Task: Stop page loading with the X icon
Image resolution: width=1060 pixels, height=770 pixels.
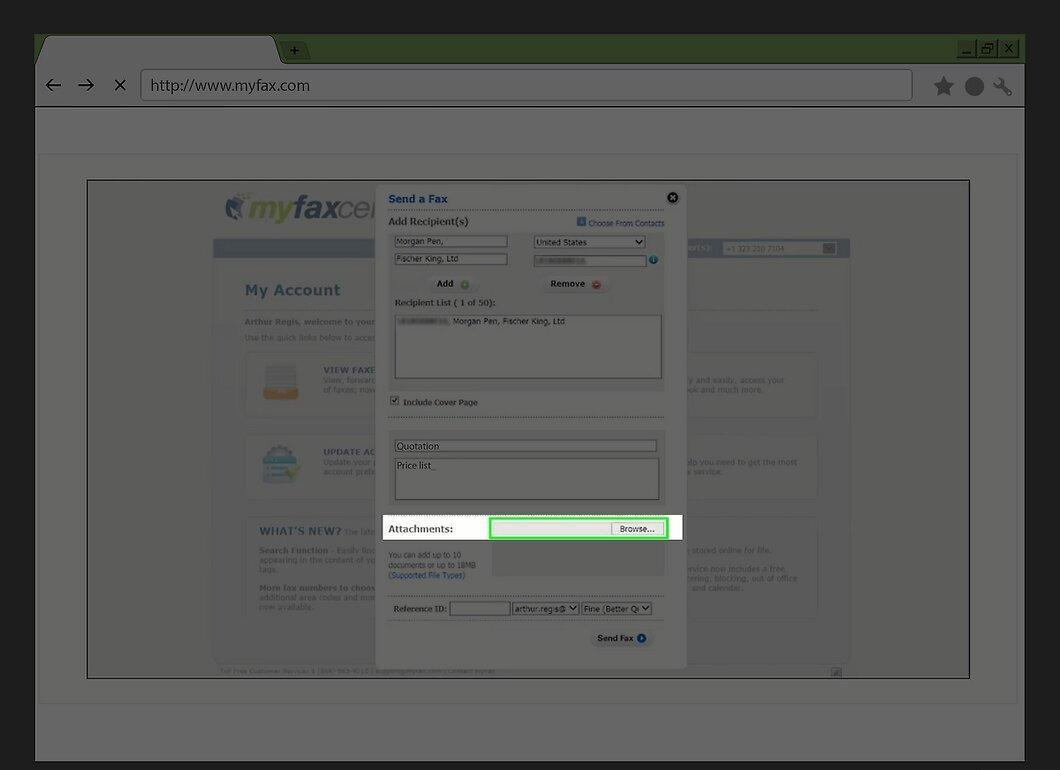Action: [x=120, y=85]
